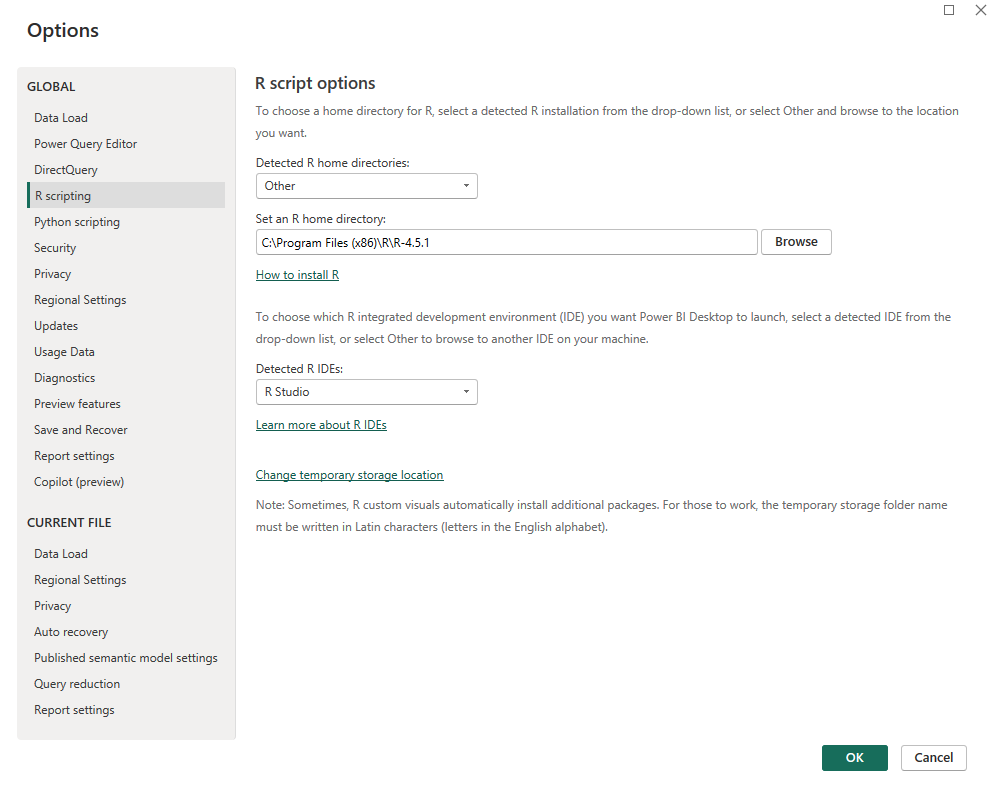Click inside the R home directory field
993x790 pixels.
click(x=506, y=242)
